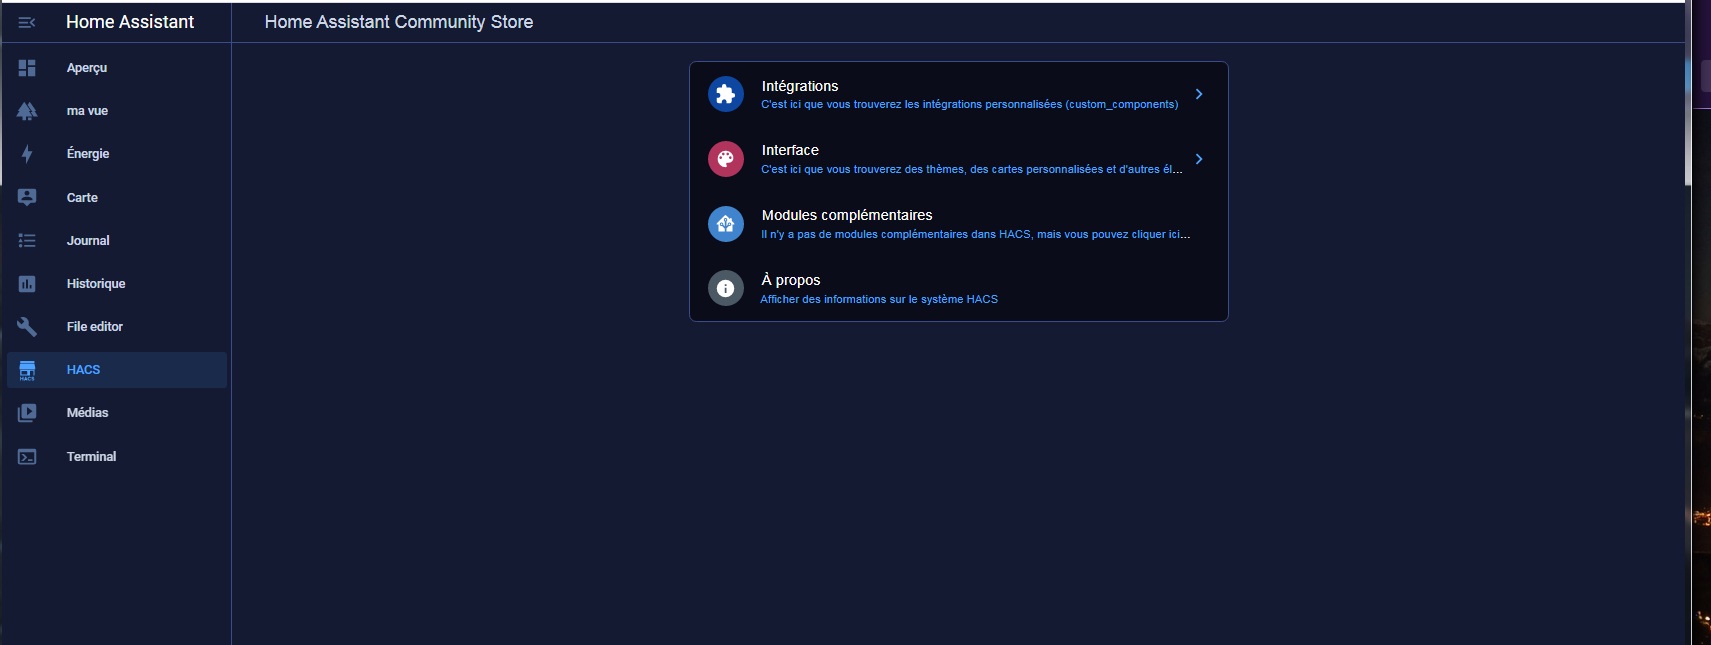Click the Carte map marker icon
Viewport: 1711px width, 645px height.
[27, 197]
